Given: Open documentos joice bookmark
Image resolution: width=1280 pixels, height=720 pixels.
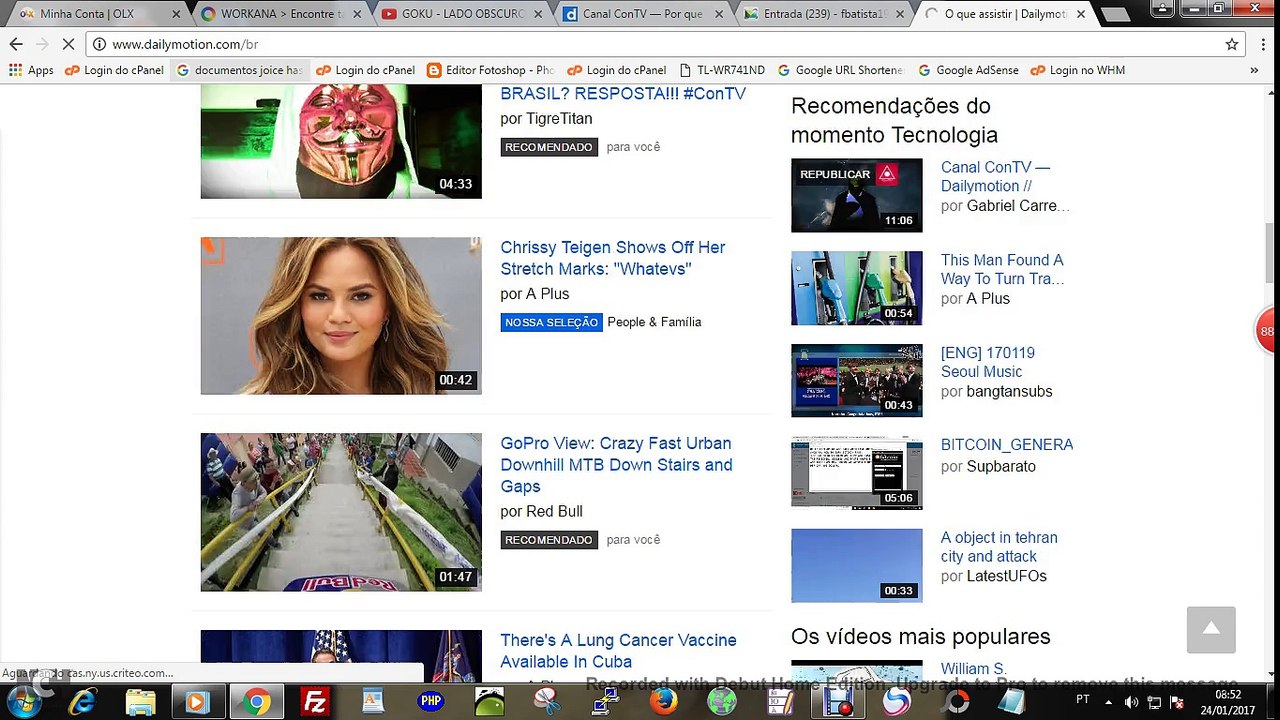Looking at the screenshot, I should pyautogui.click(x=239, y=70).
